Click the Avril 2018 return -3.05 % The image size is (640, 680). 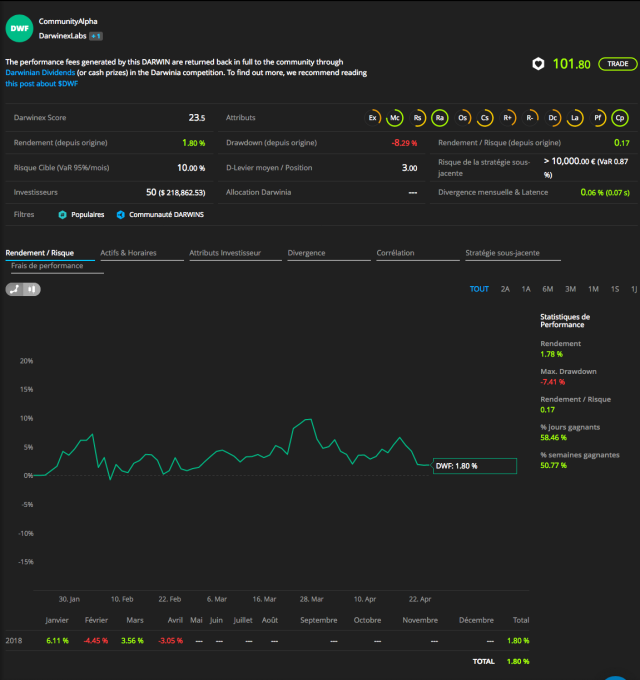point(170,641)
